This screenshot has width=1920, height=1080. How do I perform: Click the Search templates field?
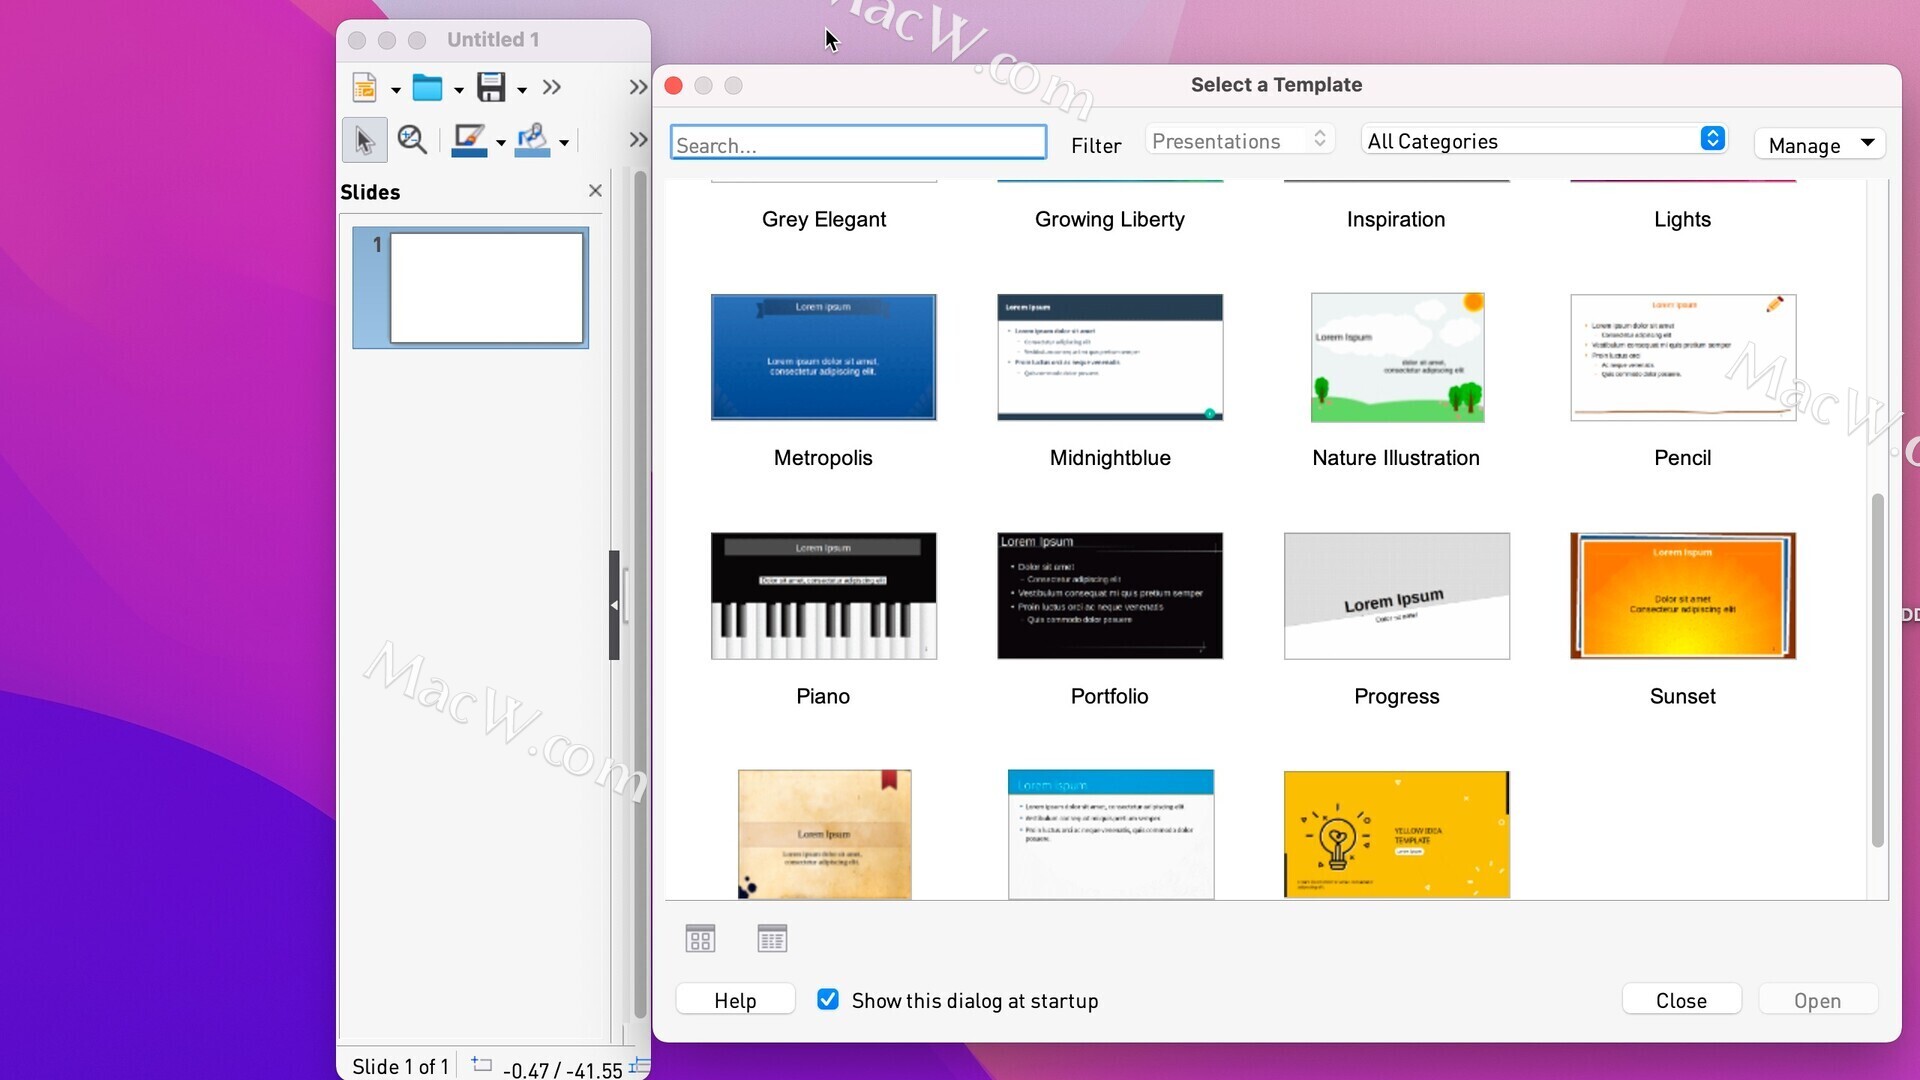858,143
